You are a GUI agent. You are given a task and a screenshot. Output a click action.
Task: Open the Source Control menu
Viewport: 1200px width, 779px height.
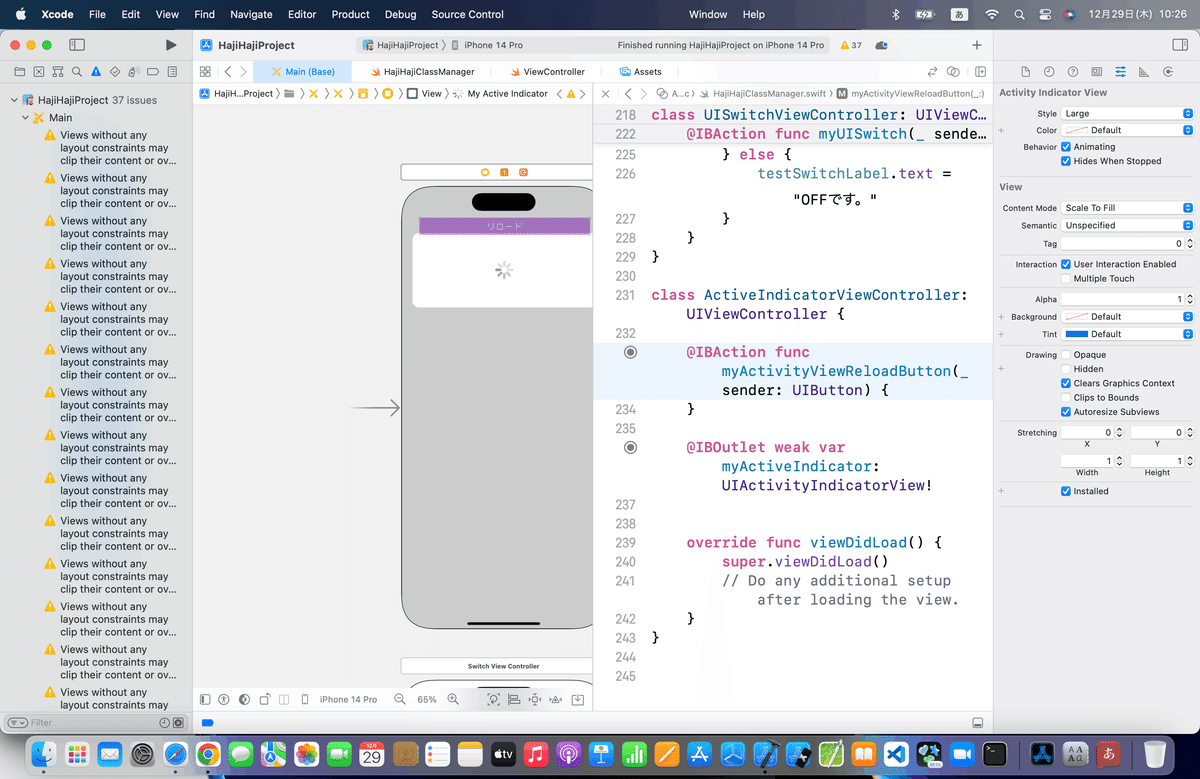coord(468,14)
